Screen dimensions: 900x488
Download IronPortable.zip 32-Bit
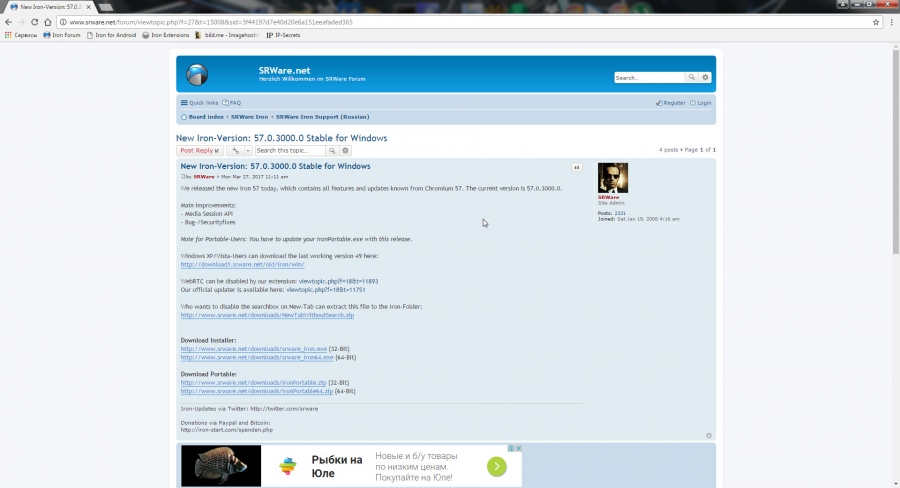tap(253, 382)
